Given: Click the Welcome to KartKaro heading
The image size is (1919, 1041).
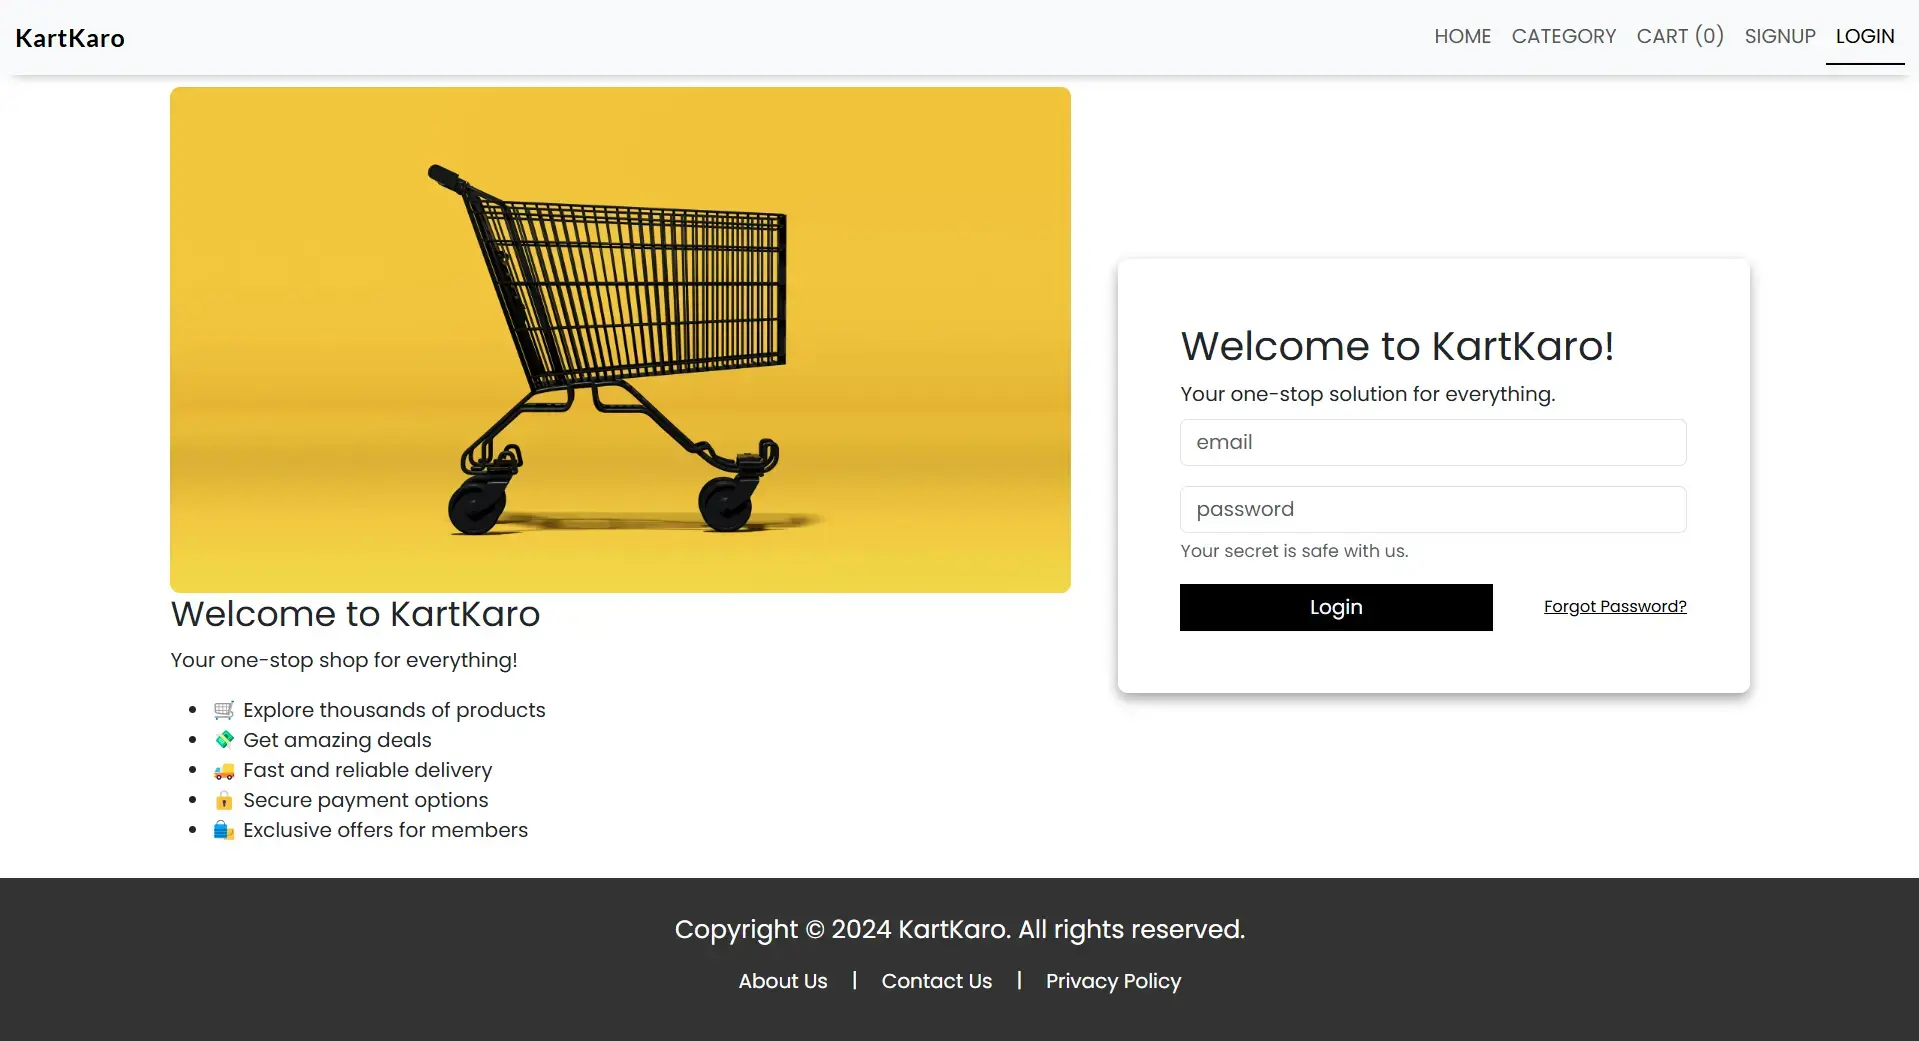Looking at the screenshot, I should pos(355,613).
